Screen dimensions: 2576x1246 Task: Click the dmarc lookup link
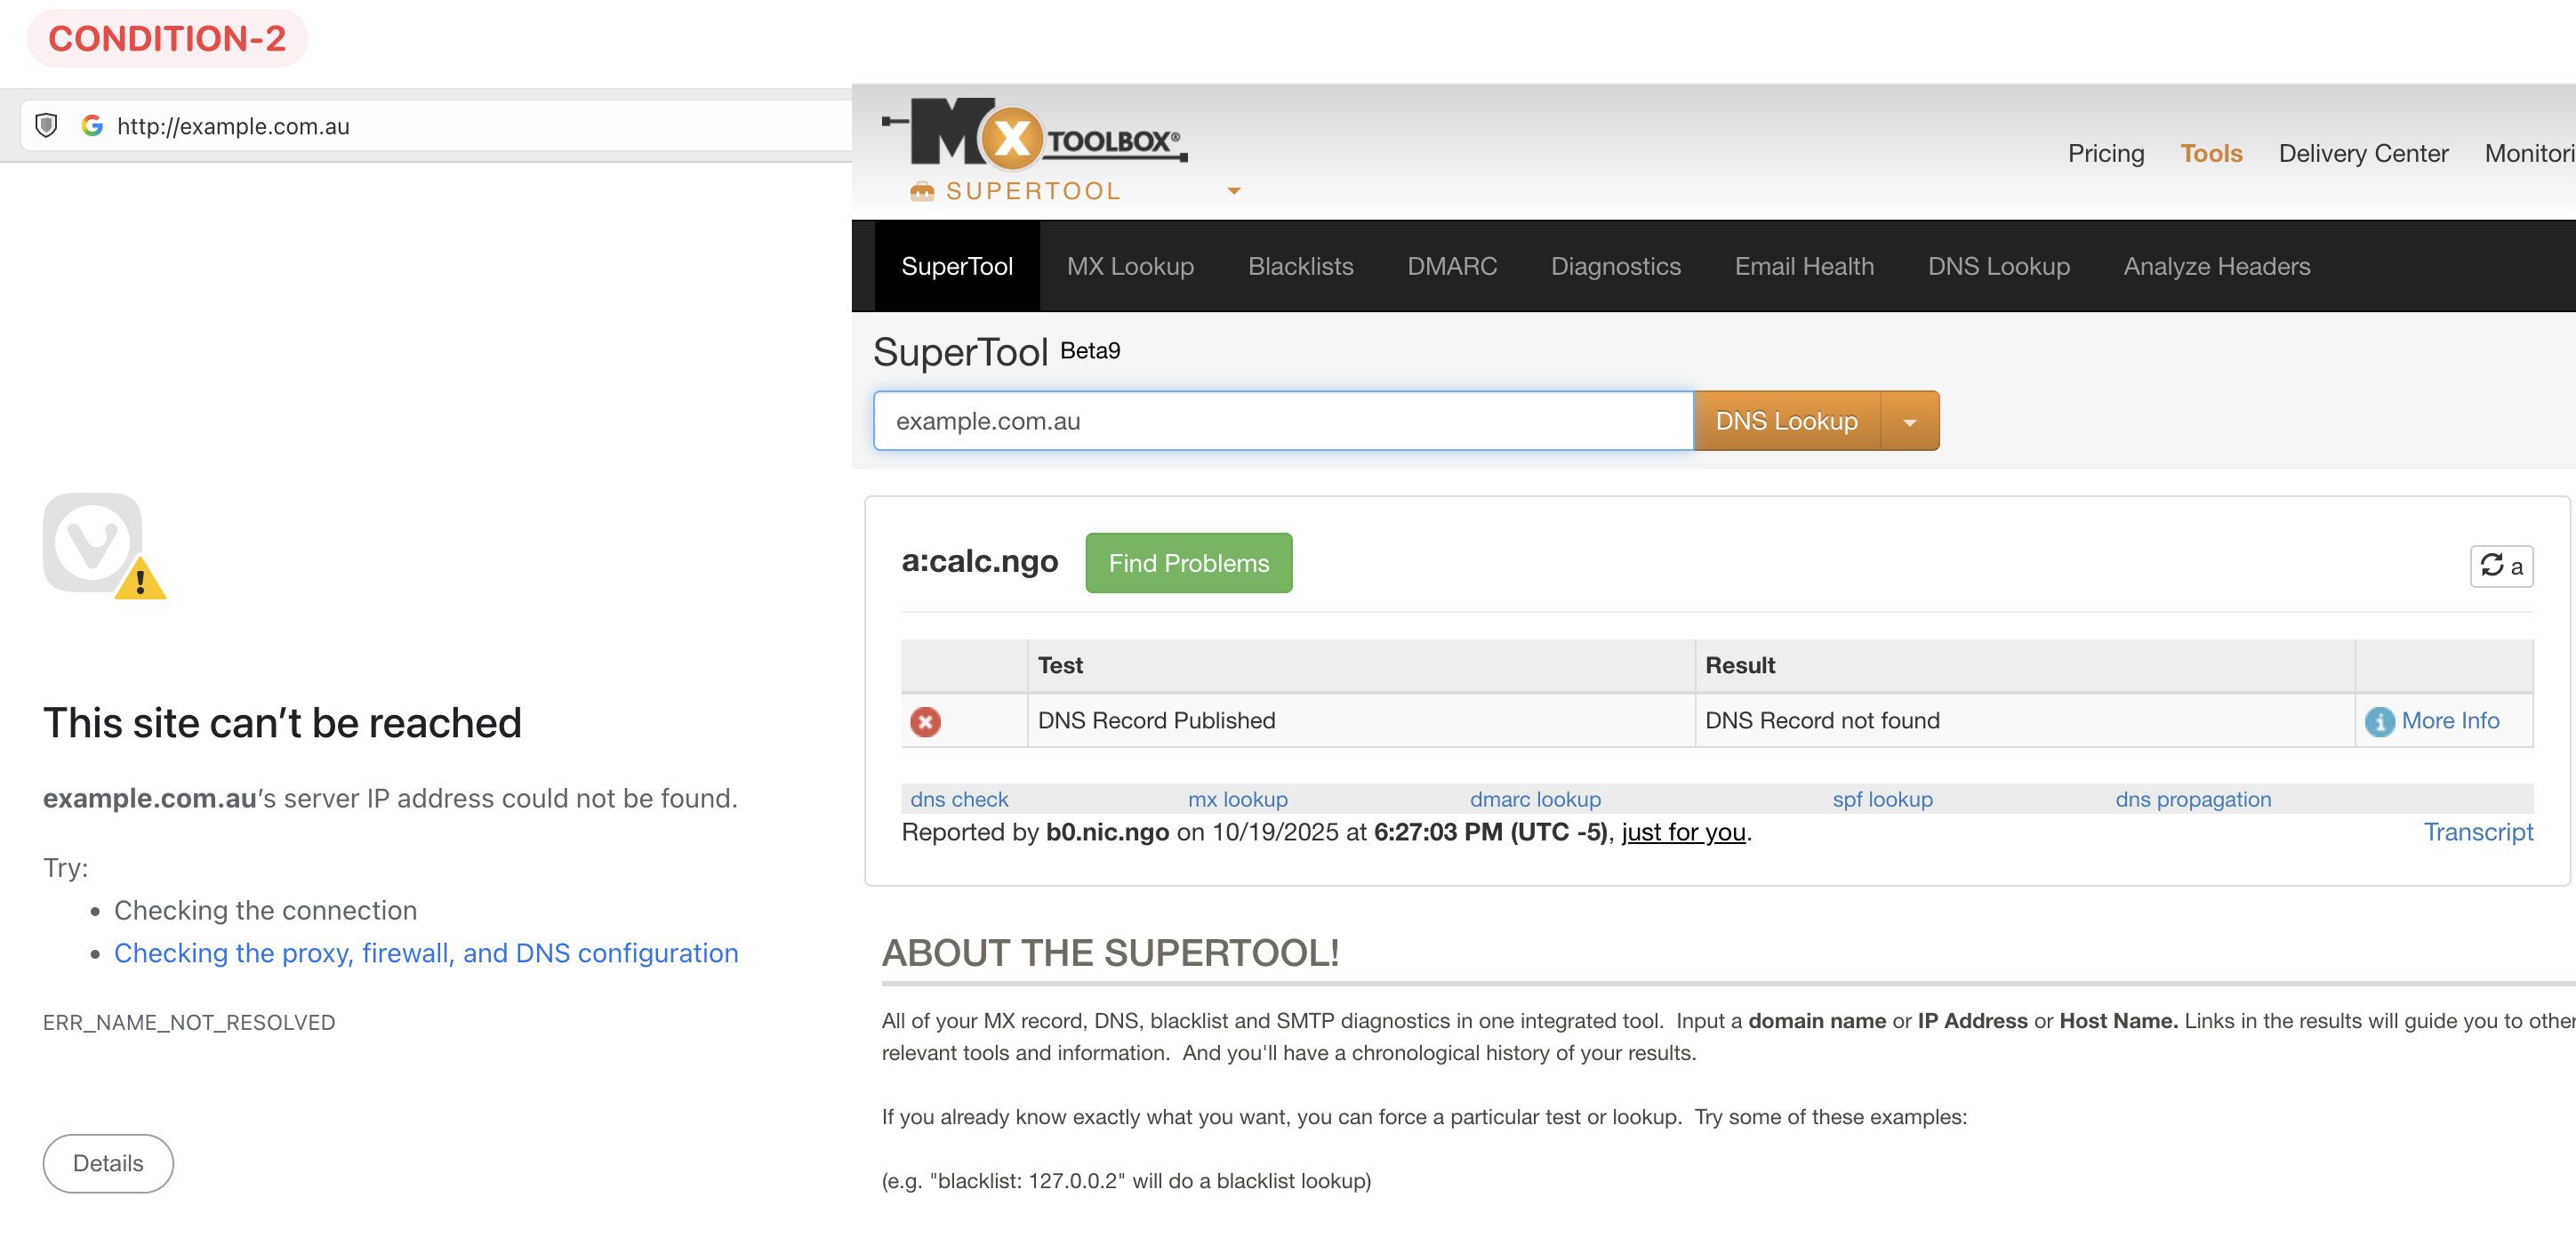(x=1534, y=799)
